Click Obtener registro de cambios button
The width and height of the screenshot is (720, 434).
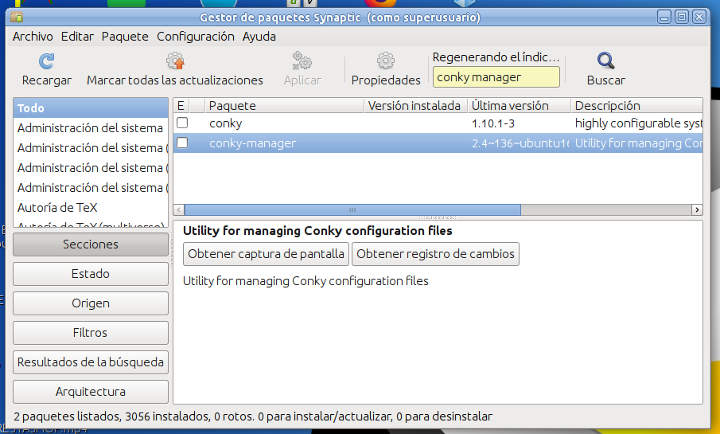435,254
